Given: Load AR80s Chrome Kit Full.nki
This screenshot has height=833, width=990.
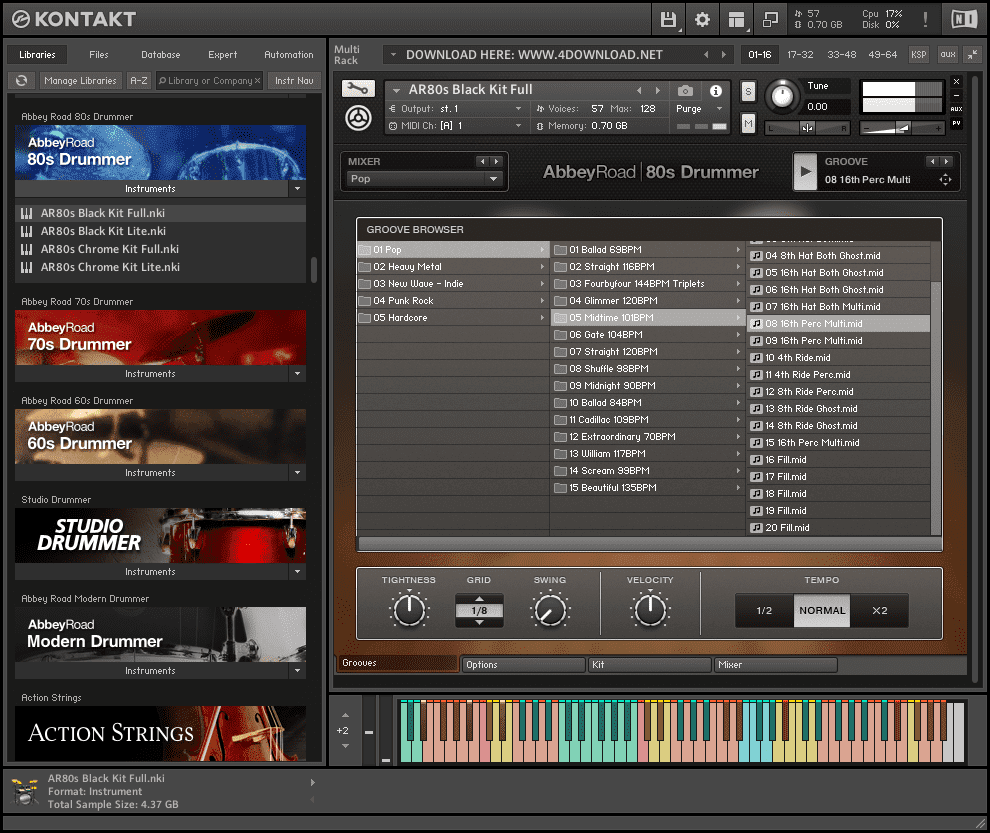Looking at the screenshot, I should click(x=160, y=249).
